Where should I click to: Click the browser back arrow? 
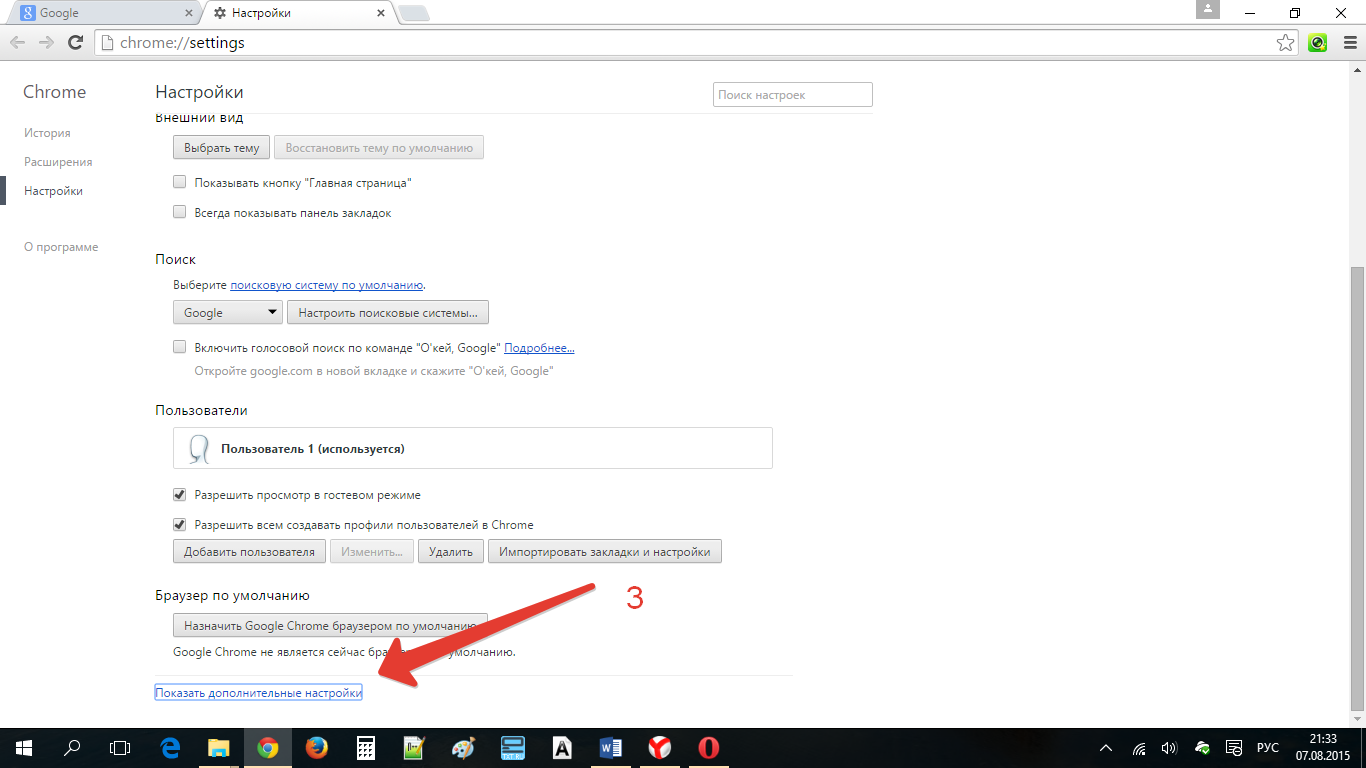pyautogui.click(x=18, y=43)
